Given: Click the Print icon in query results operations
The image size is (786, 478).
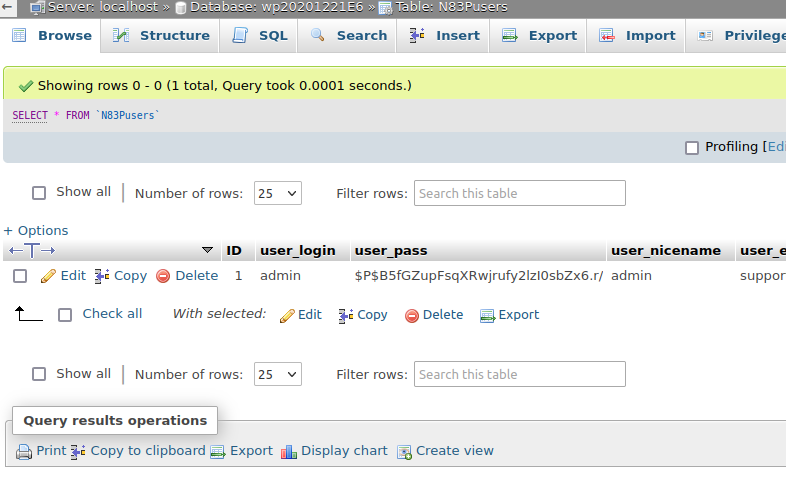Looking at the screenshot, I should pyautogui.click(x=24, y=451).
